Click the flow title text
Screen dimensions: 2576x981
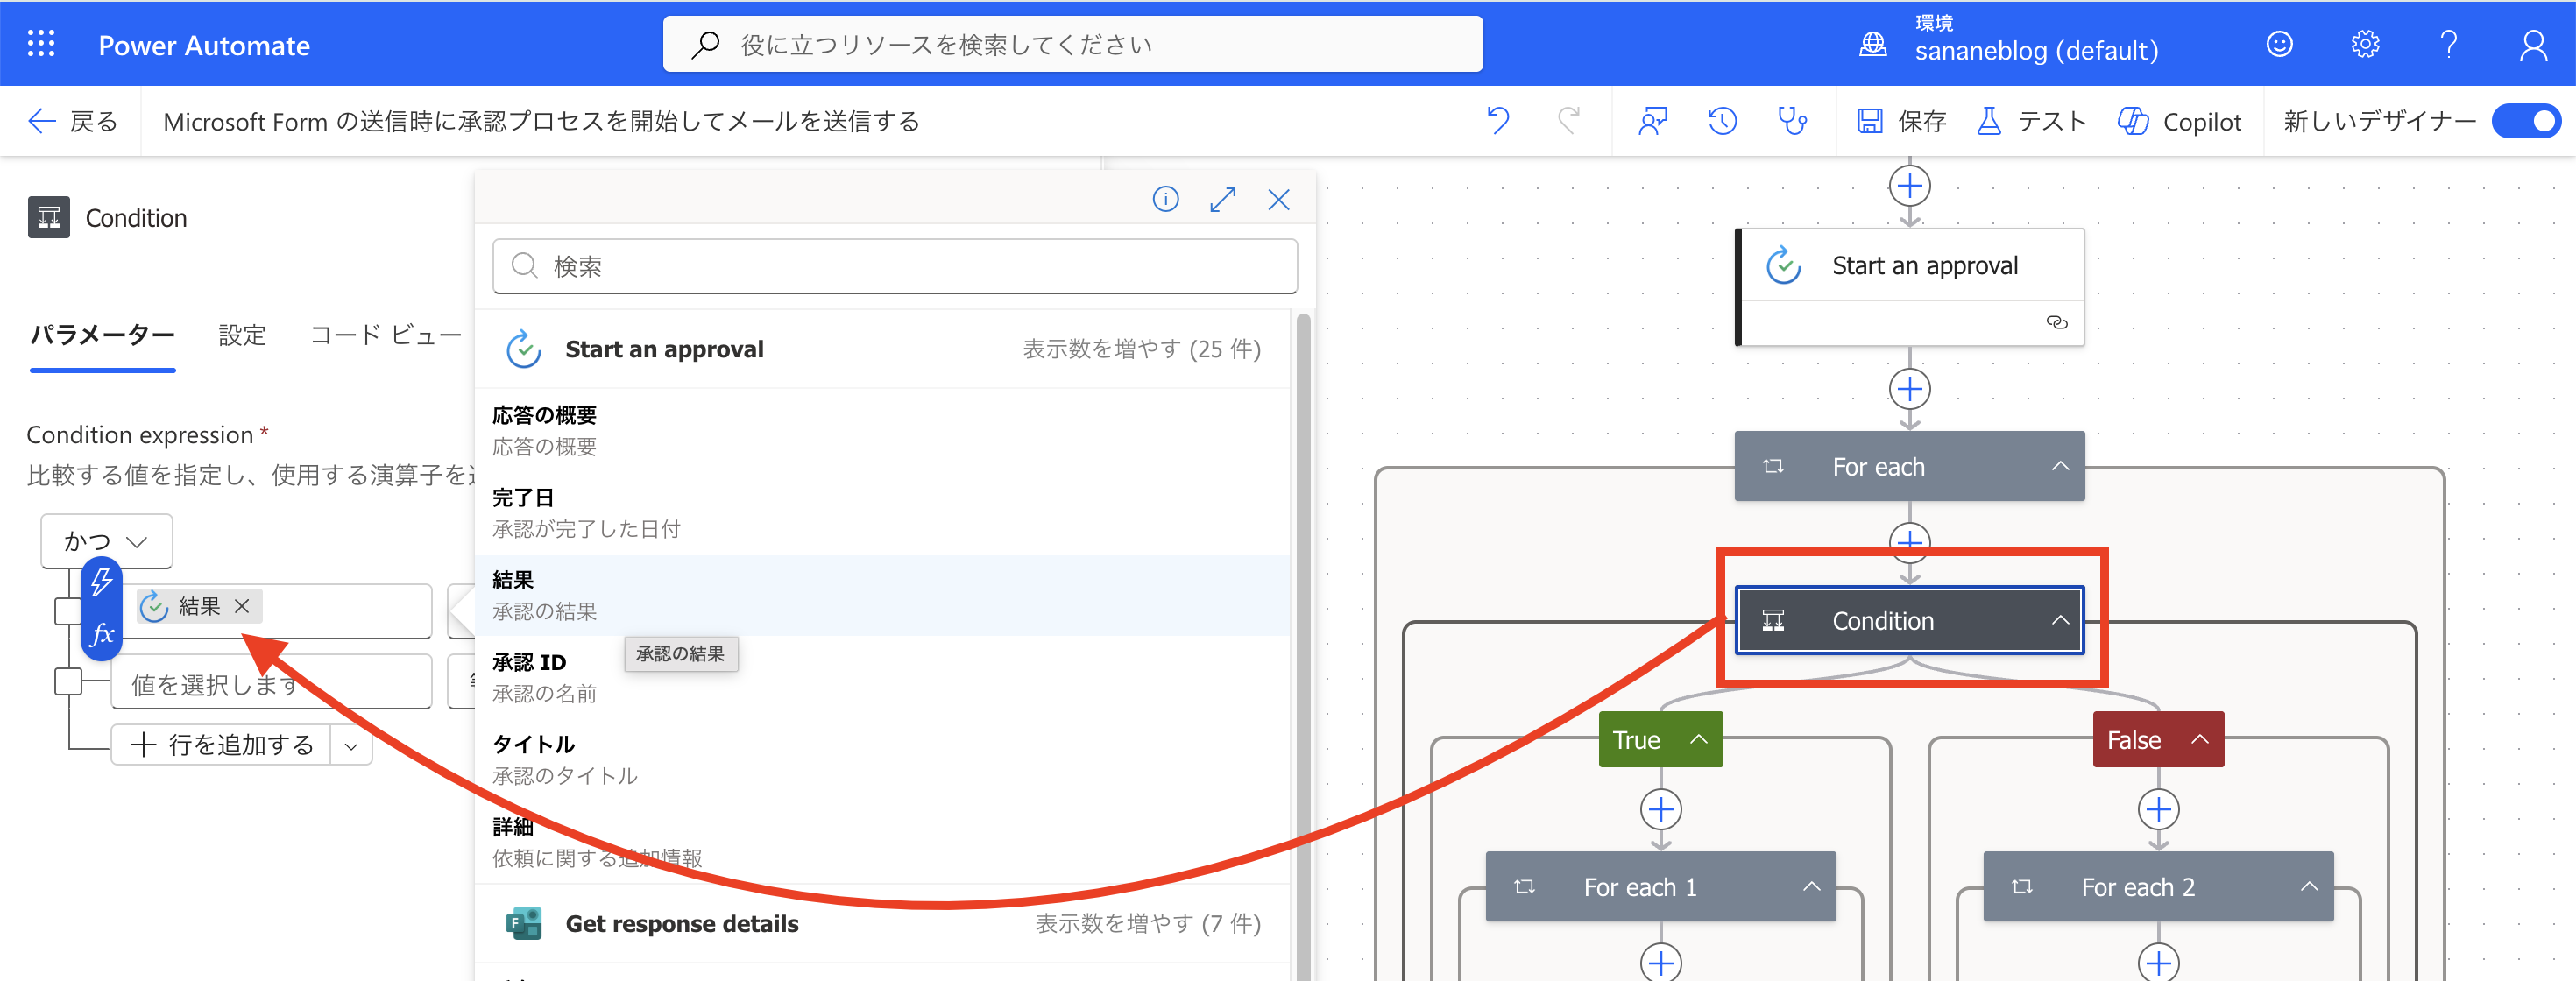coord(541,121)
